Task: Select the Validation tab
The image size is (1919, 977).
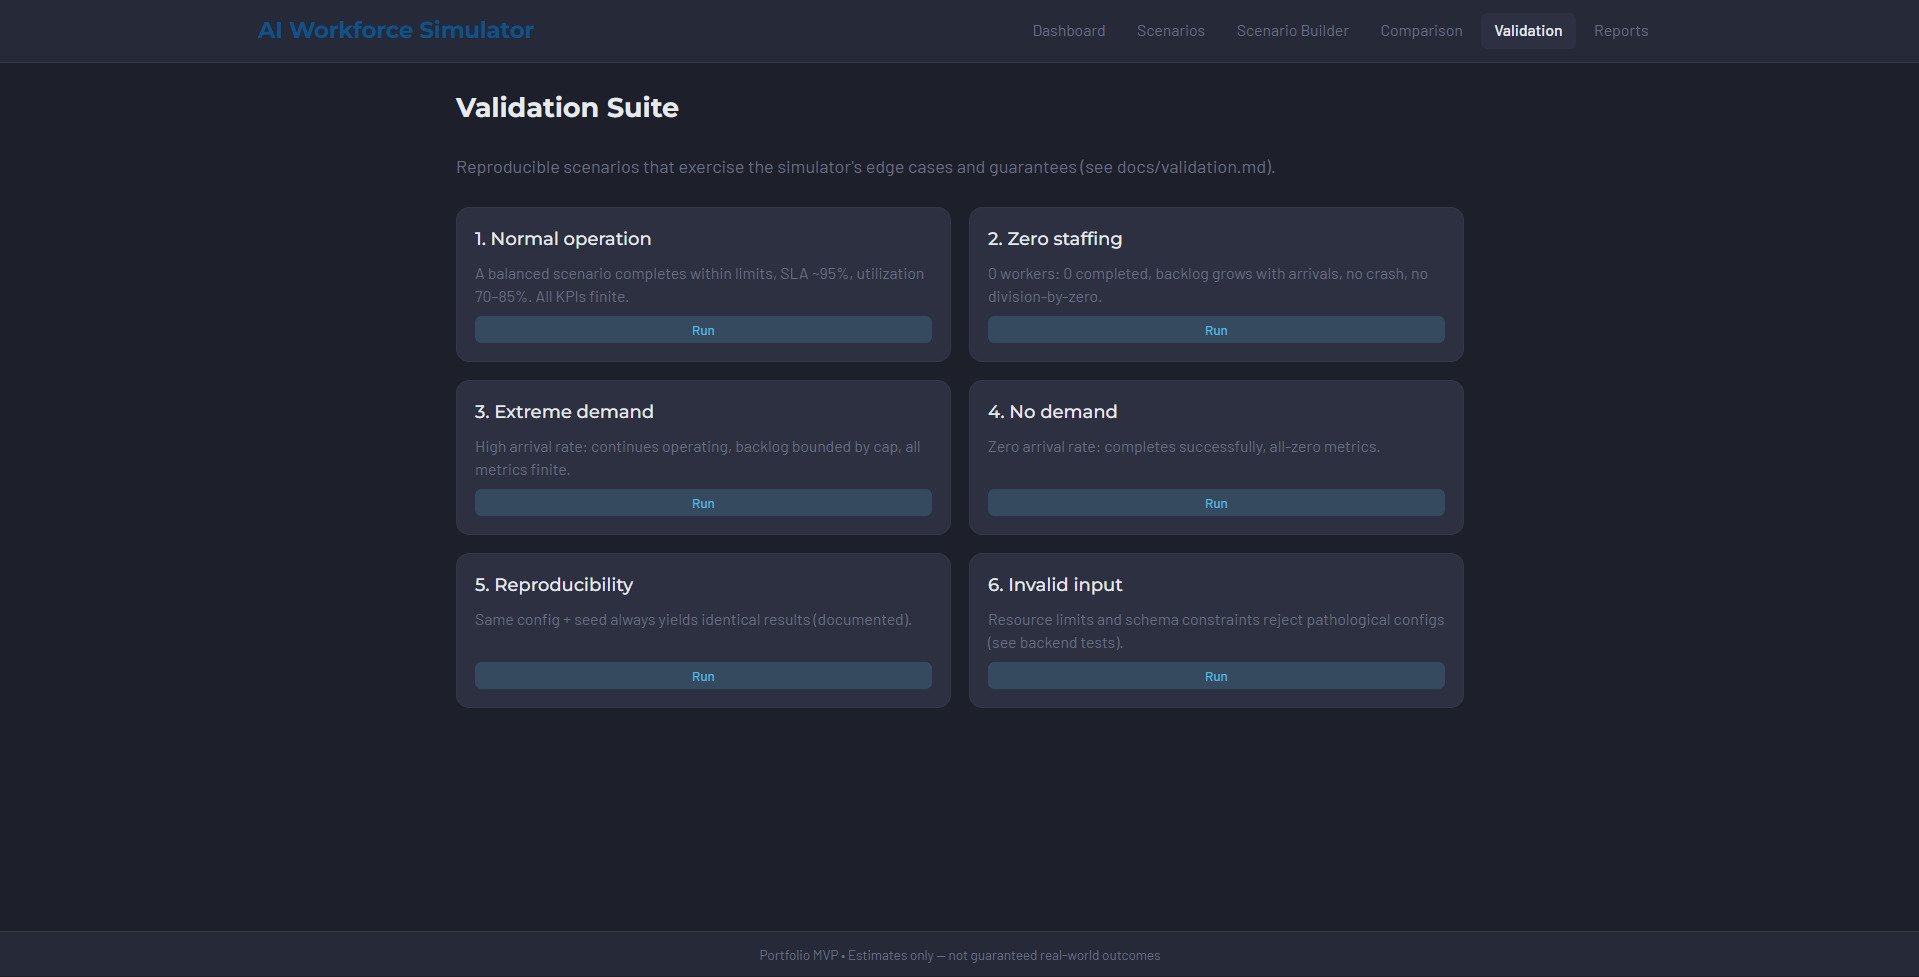Action: (1528, 31)
